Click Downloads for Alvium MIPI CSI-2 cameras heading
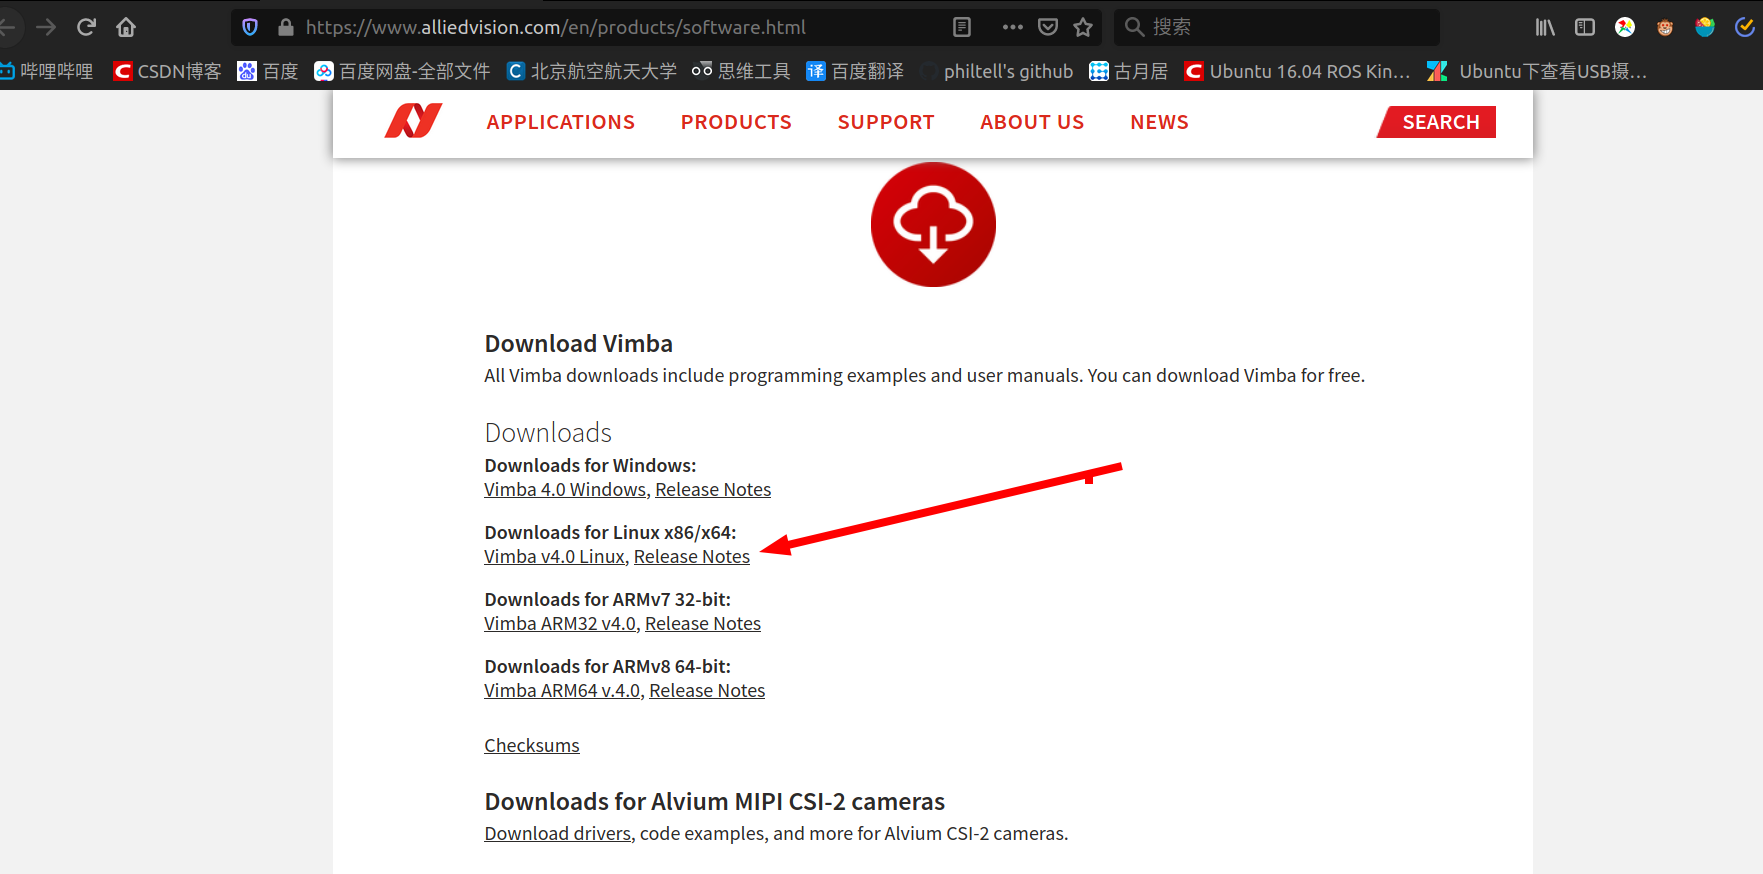This screenshot has height=874, width=1763. [x=715, y=802]
